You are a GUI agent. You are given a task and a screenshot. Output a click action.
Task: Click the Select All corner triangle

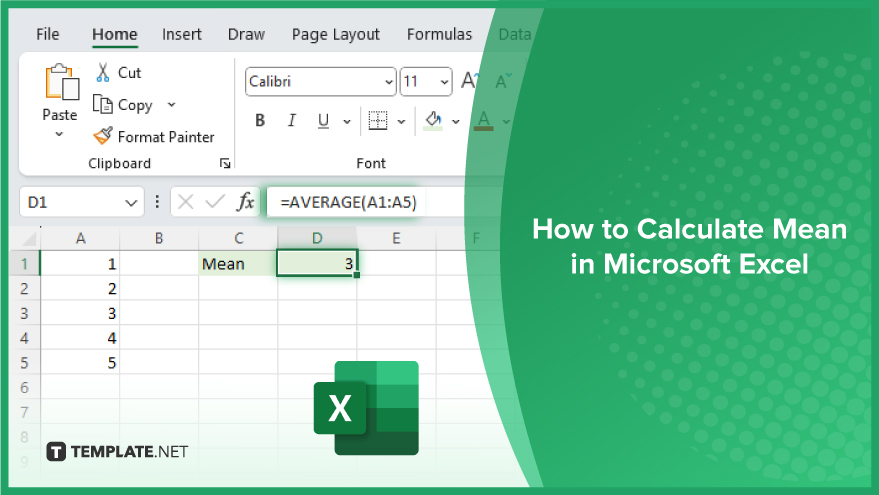pyautogui.click(x=29, y=239)
